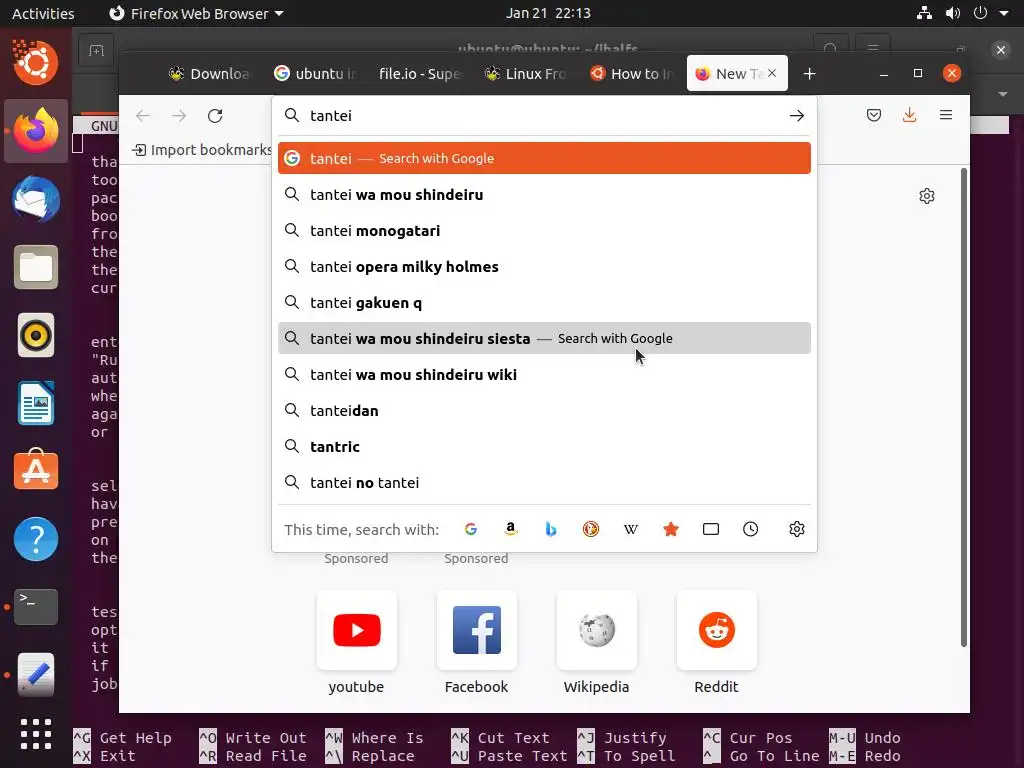Switch to the Downloa tab
The width and height of the screenshot is (1024, 768).
pyautogui.click(x=209, y=74)
